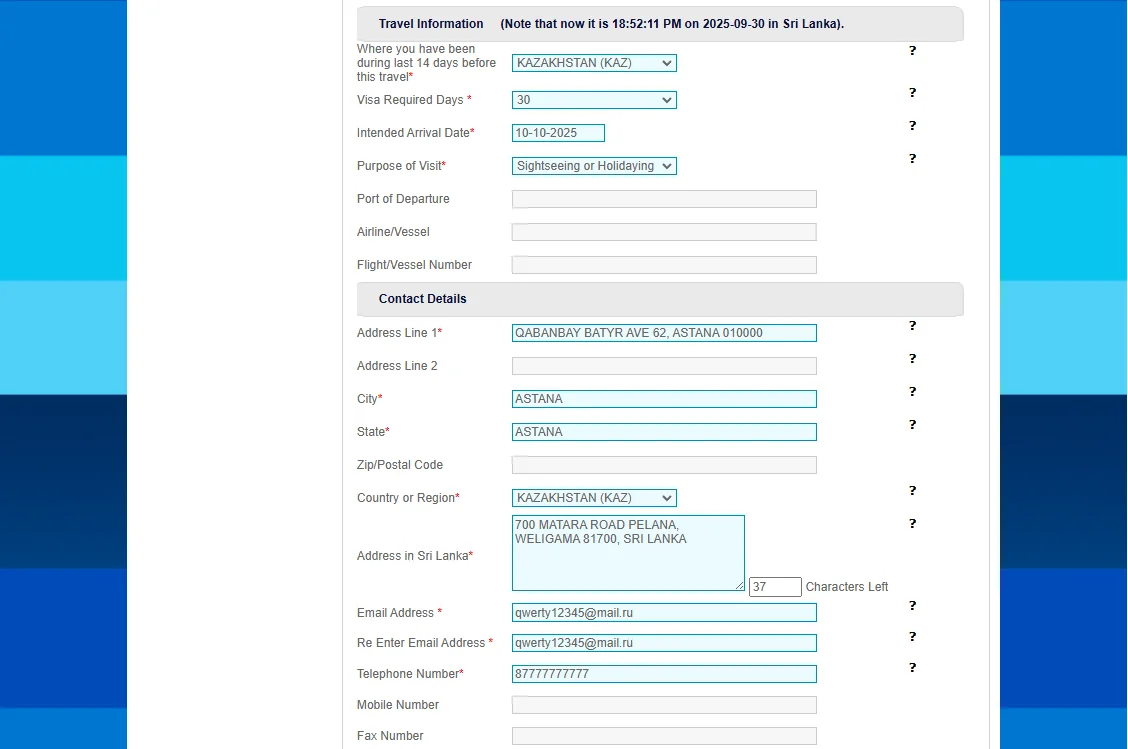The image size is (1128, 749).
Task: Click help icon beside Email Address field
Action: click(x=912, y=606)
